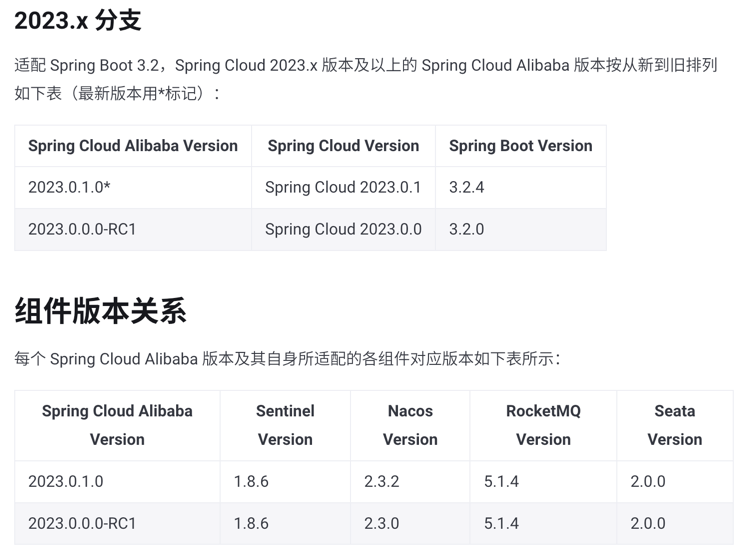The height and width of the screenshot is (559, 756).
Task: Select RocketMQ "5.1.4" in the 2023.0.0.0-RC1 row
Action: pos(501,524)
